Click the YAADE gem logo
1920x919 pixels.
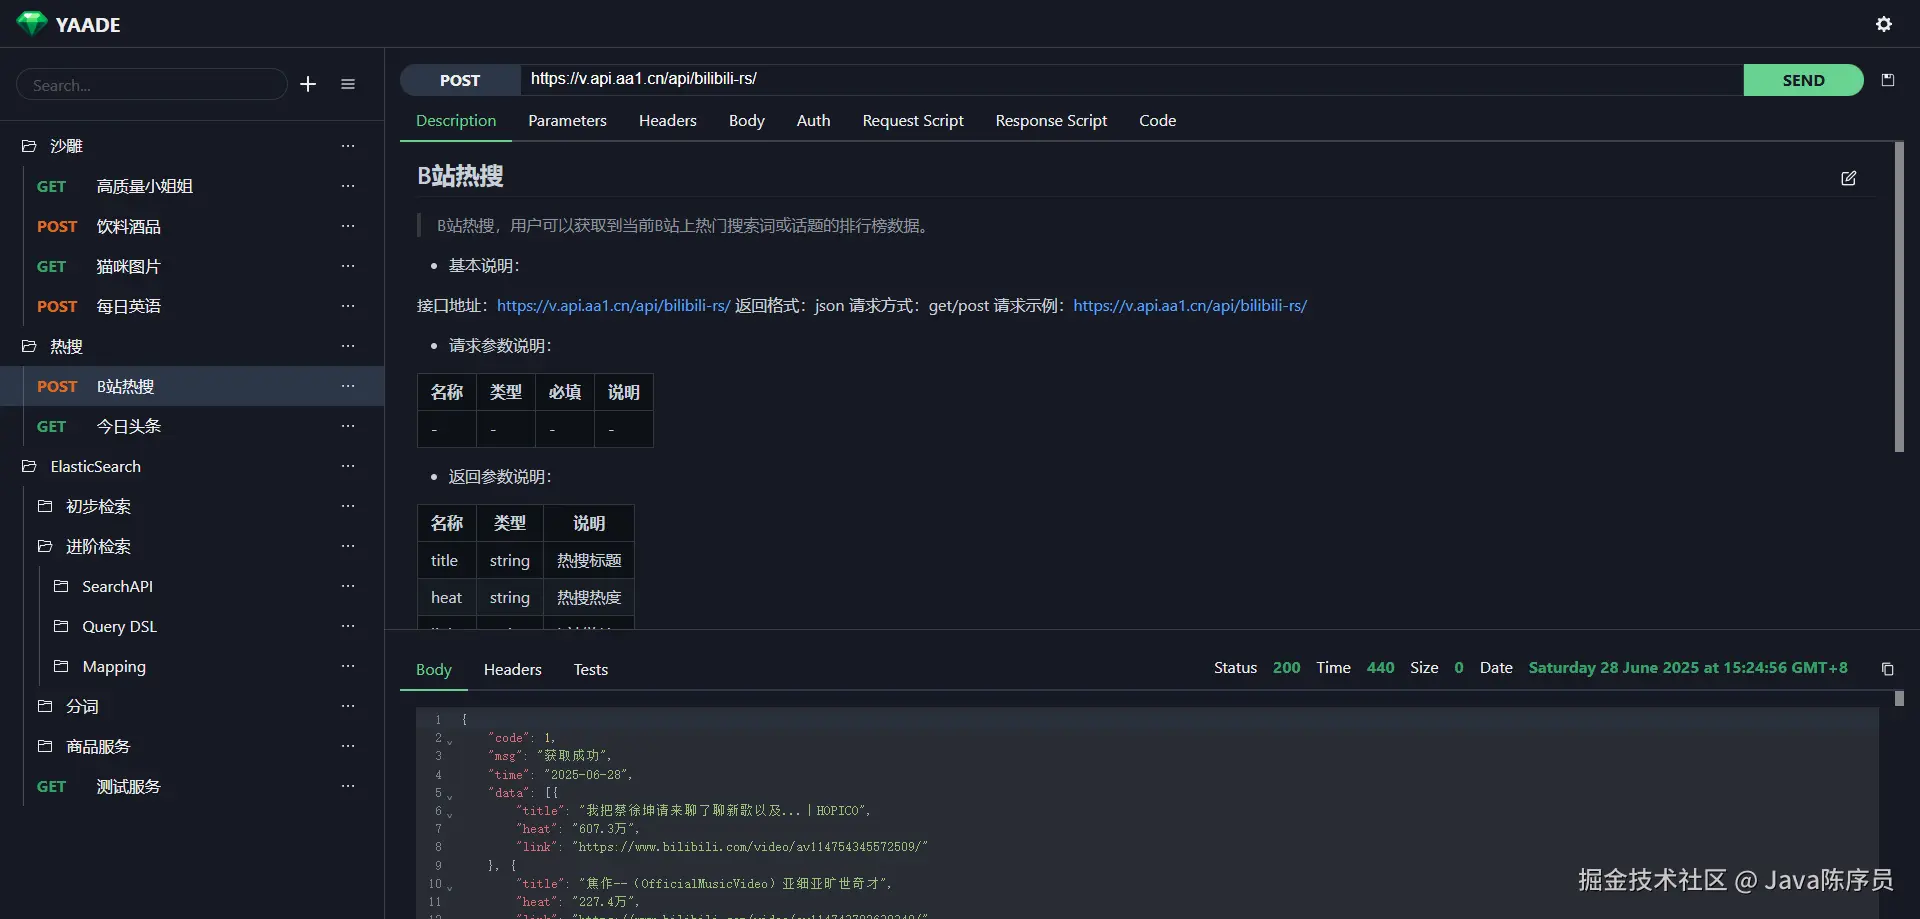[32, 24]
